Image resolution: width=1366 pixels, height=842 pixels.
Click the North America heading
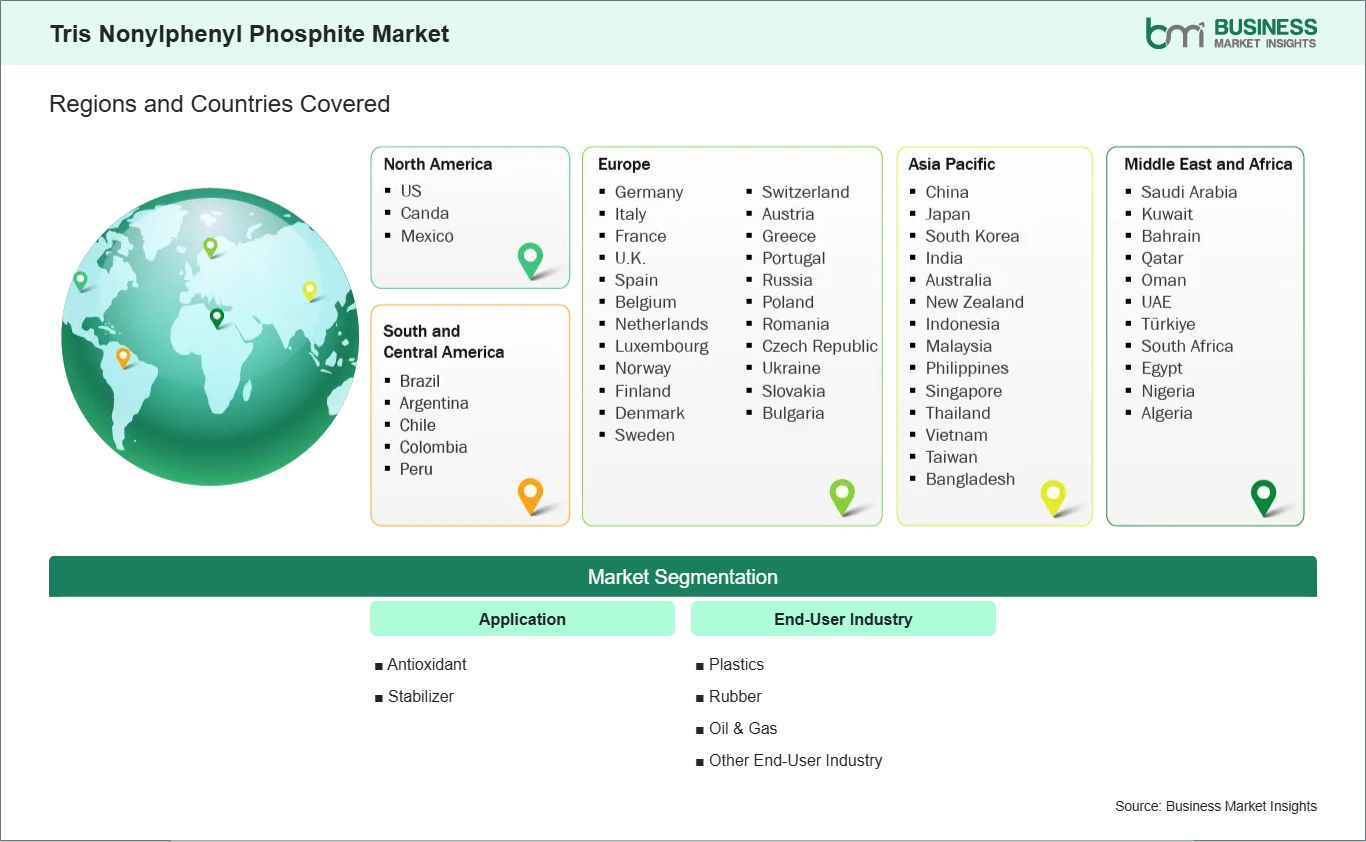[438, 164]
